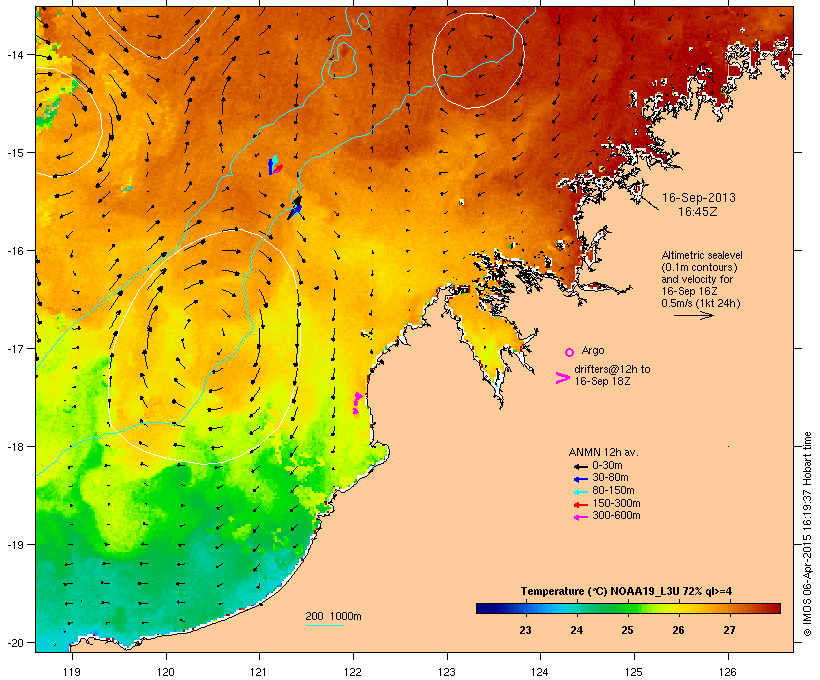Click the cyan 80-150m legend arrow
Screen dimensions: 820x680
coord(580,492)
